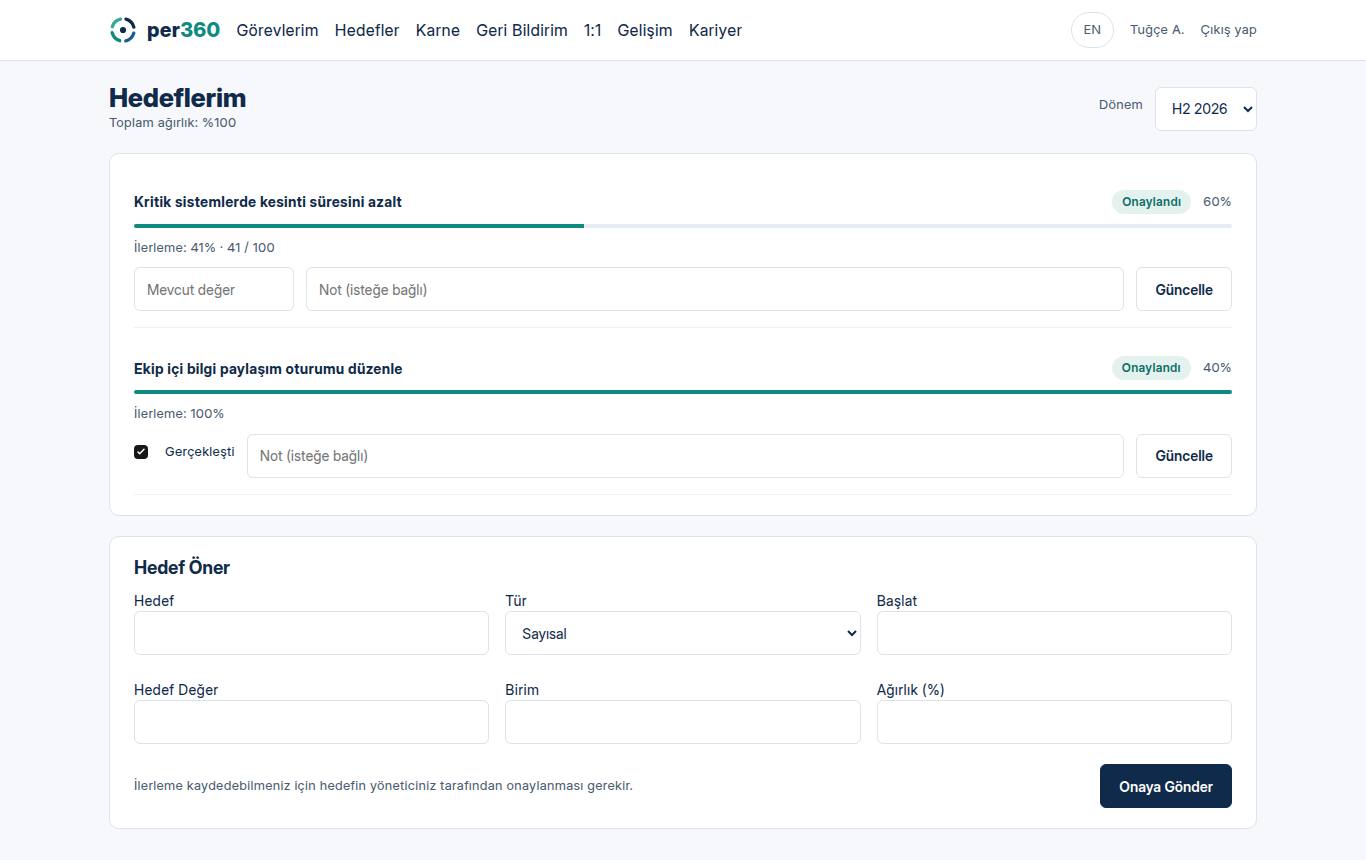This screenshot has width=1366, height=860.
Task: Click the Kritik sistemlerde kesinti süresini azalt title
Action: click(x=268, y=202)
